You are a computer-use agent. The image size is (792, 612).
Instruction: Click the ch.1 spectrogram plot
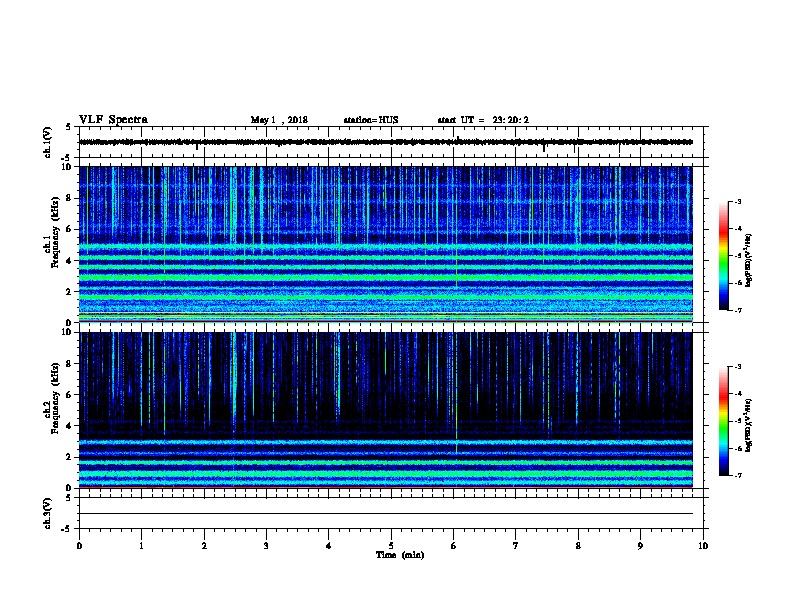click(386, 244)
